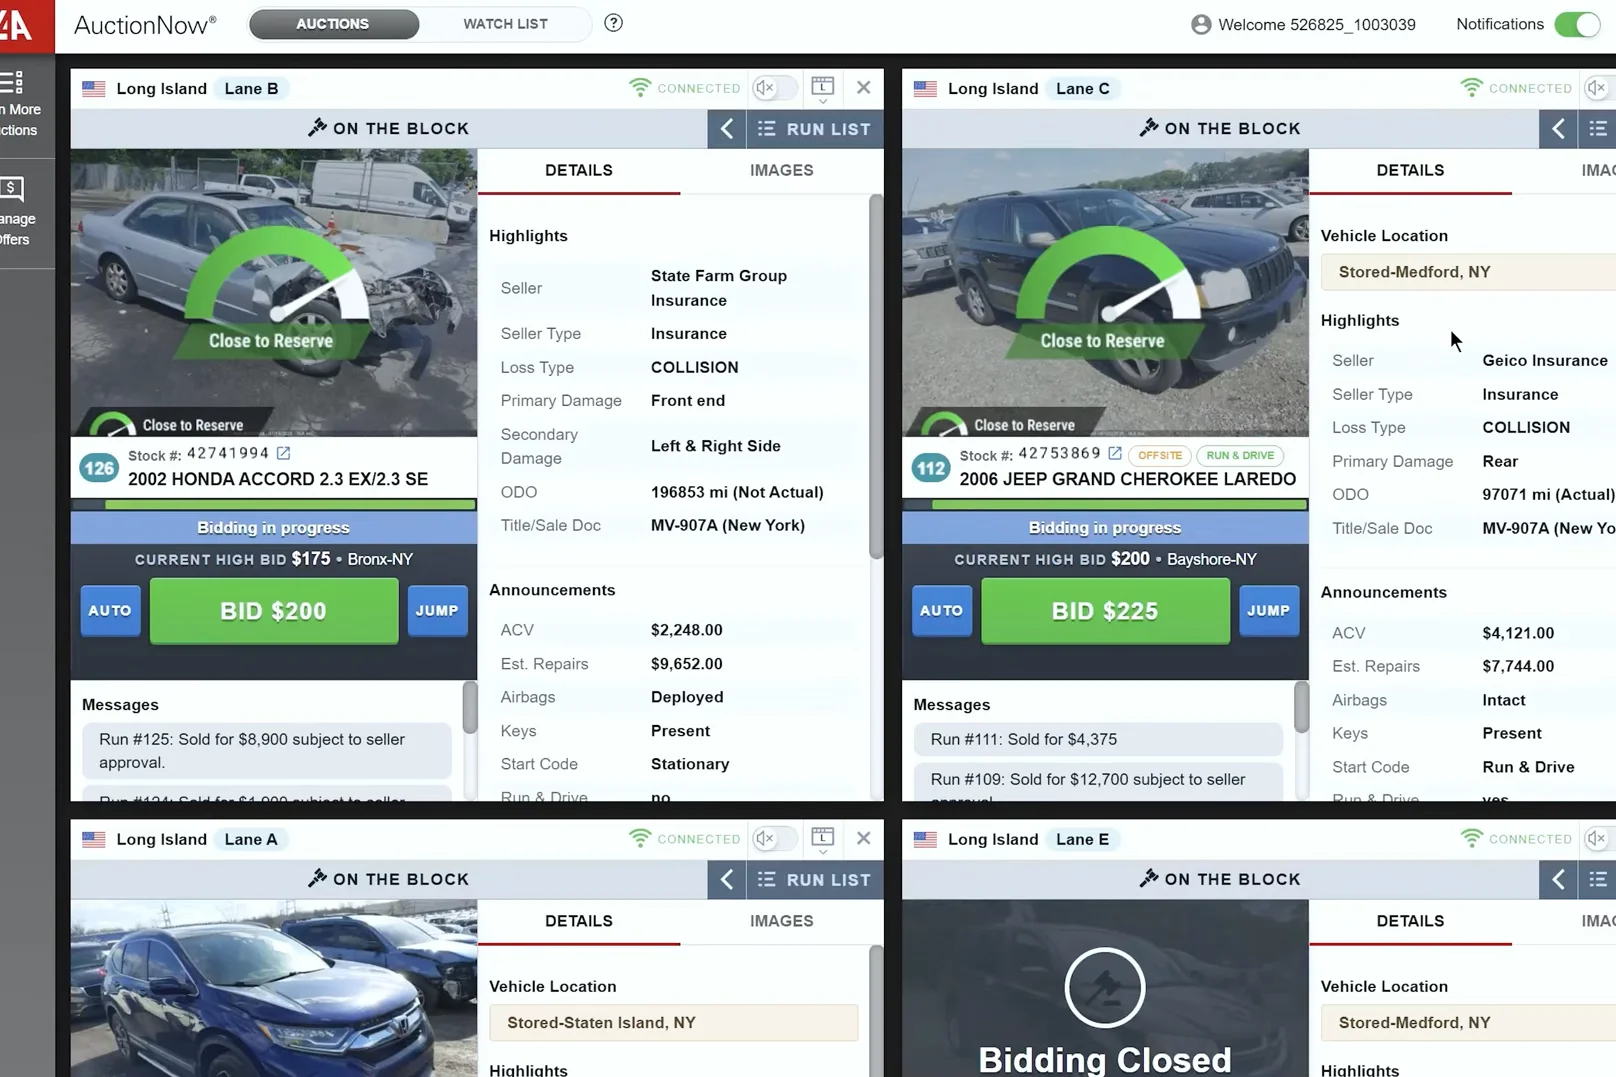Click AUTO bid for the Honda Accord

[x=110, y=611]
